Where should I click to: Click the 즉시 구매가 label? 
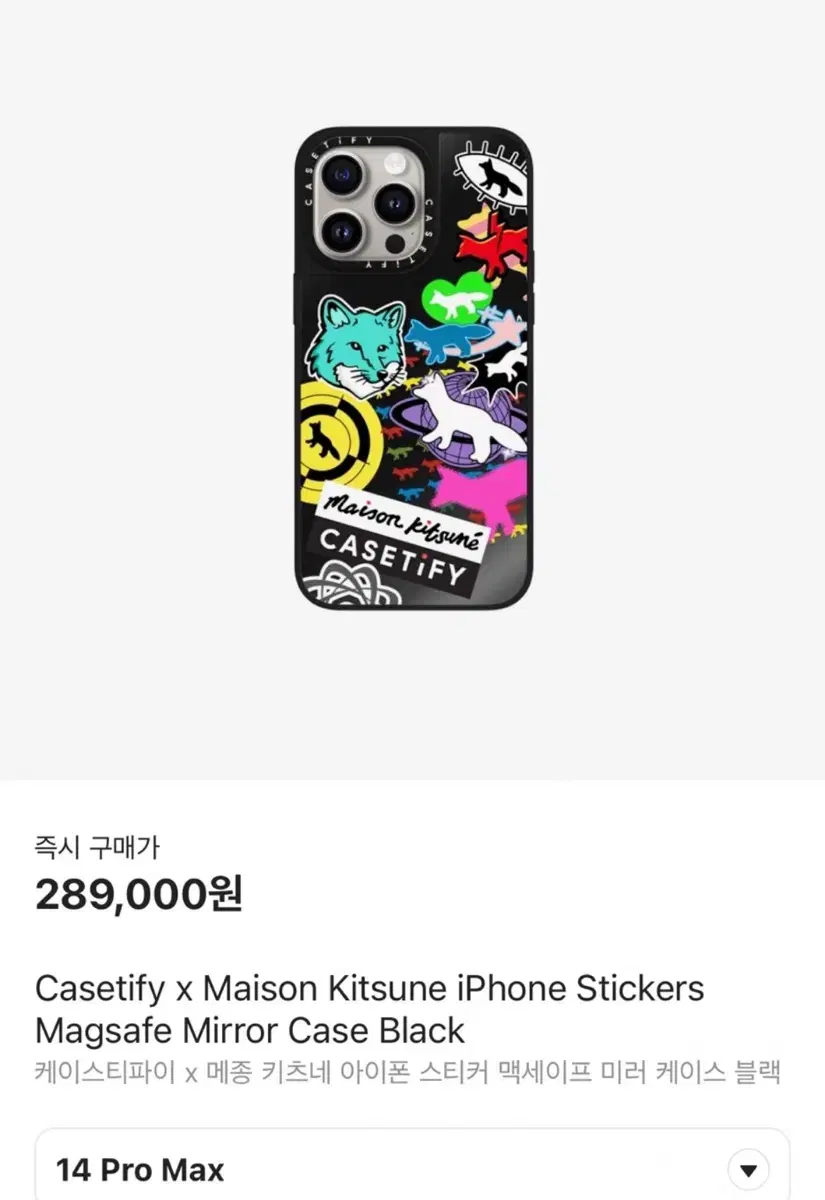[97, 849]
